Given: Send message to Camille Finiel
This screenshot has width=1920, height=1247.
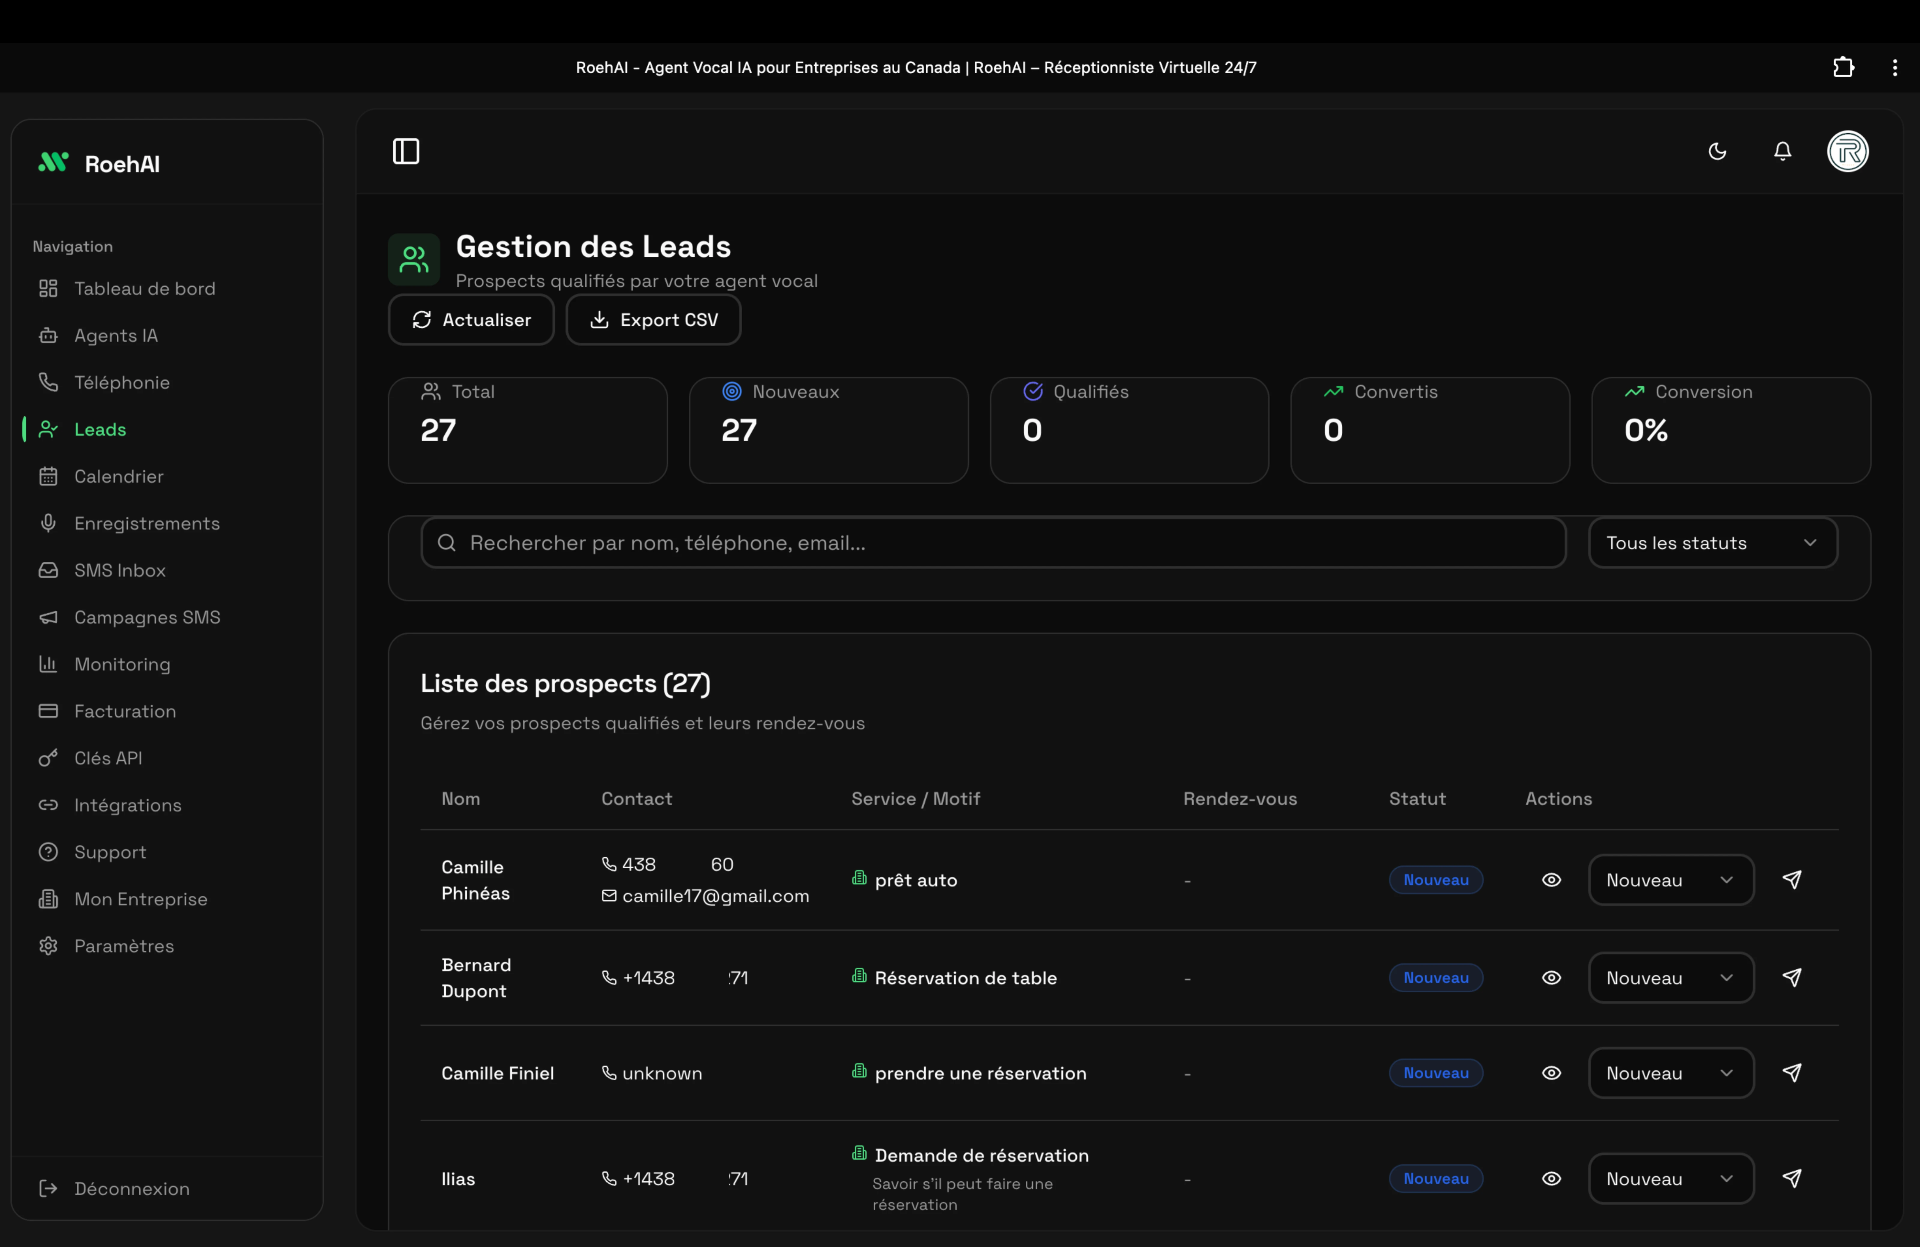Looking at the screenshot, I should pyautogui.click(x=1792, y=1073).
